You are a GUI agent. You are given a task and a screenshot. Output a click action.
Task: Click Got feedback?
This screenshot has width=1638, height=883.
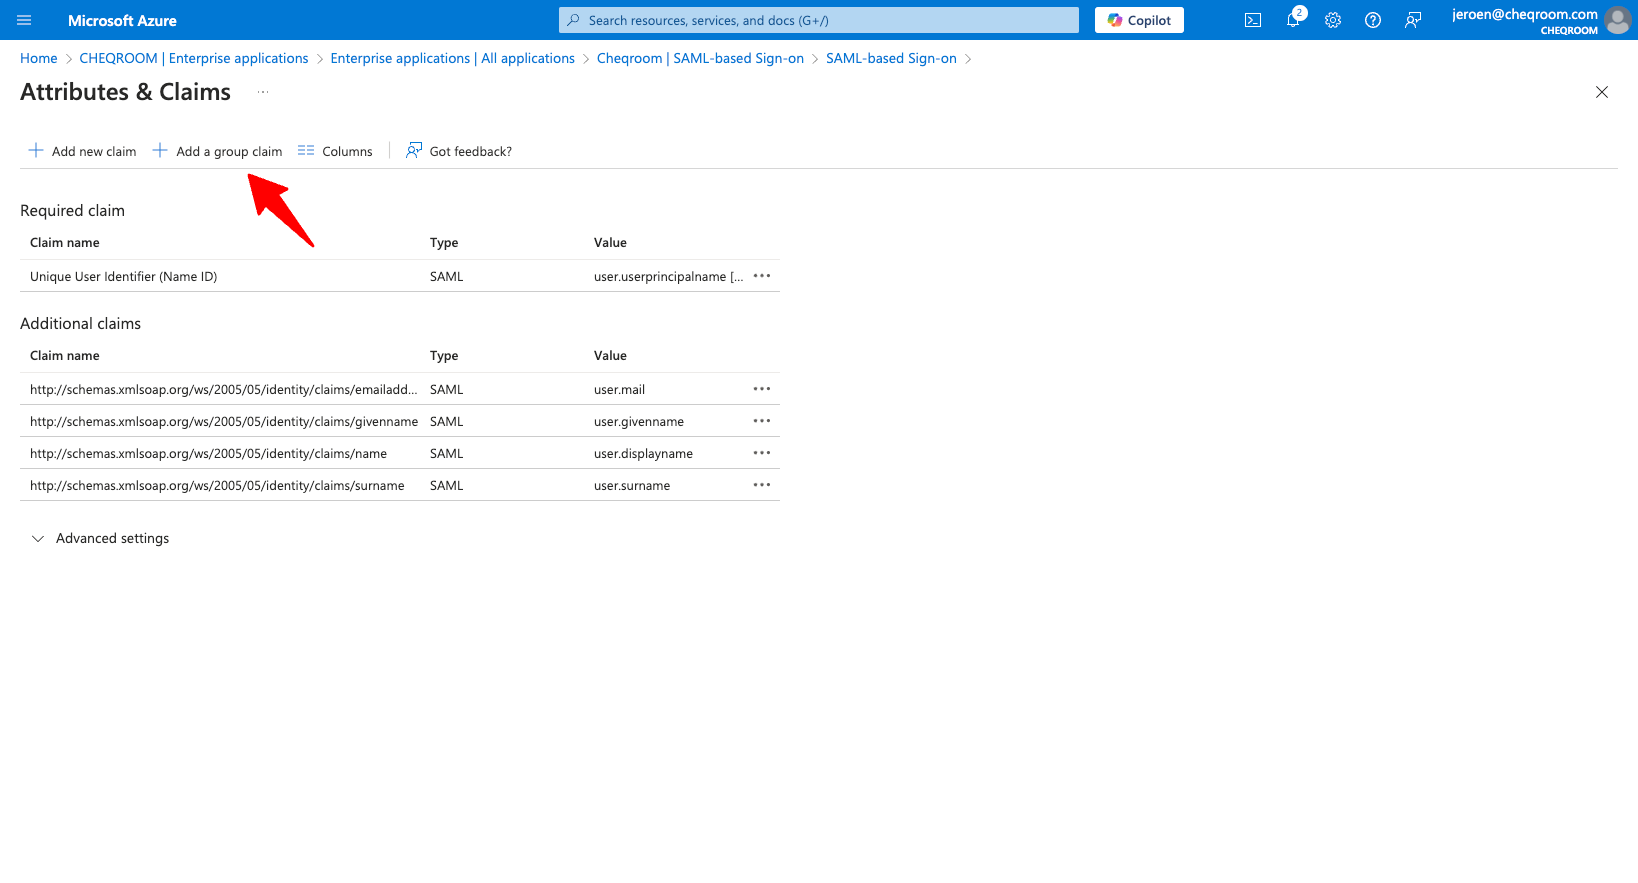459,151
